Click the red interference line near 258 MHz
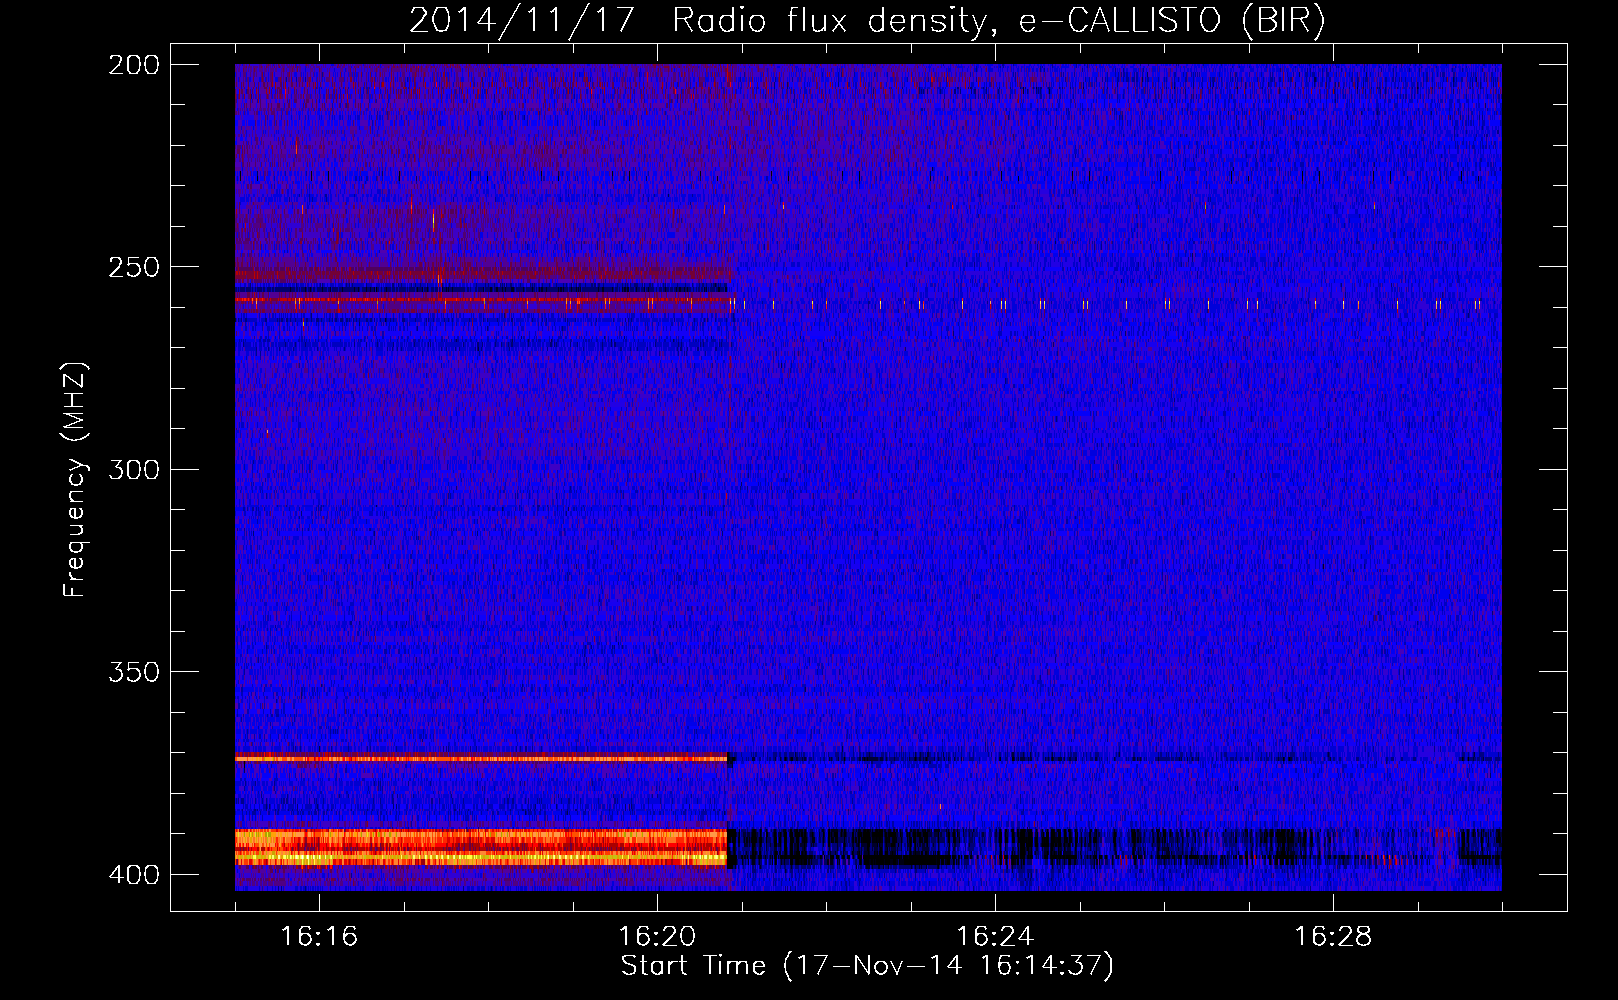 pos(481,298)
